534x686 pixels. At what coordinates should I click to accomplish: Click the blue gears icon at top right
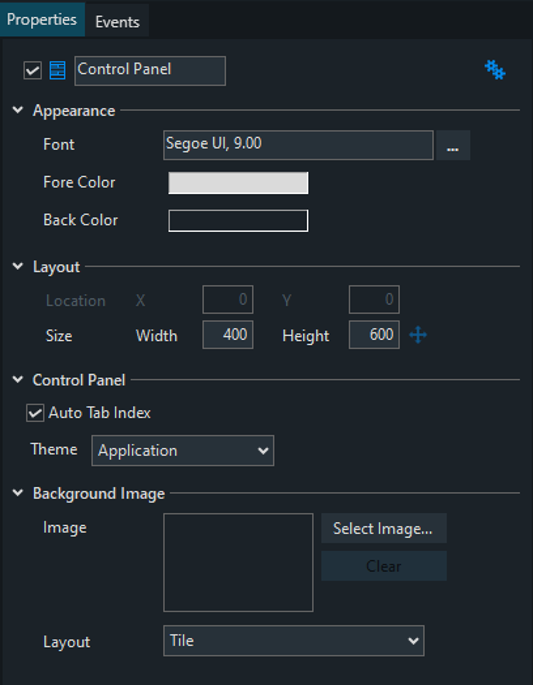point(495,70)
